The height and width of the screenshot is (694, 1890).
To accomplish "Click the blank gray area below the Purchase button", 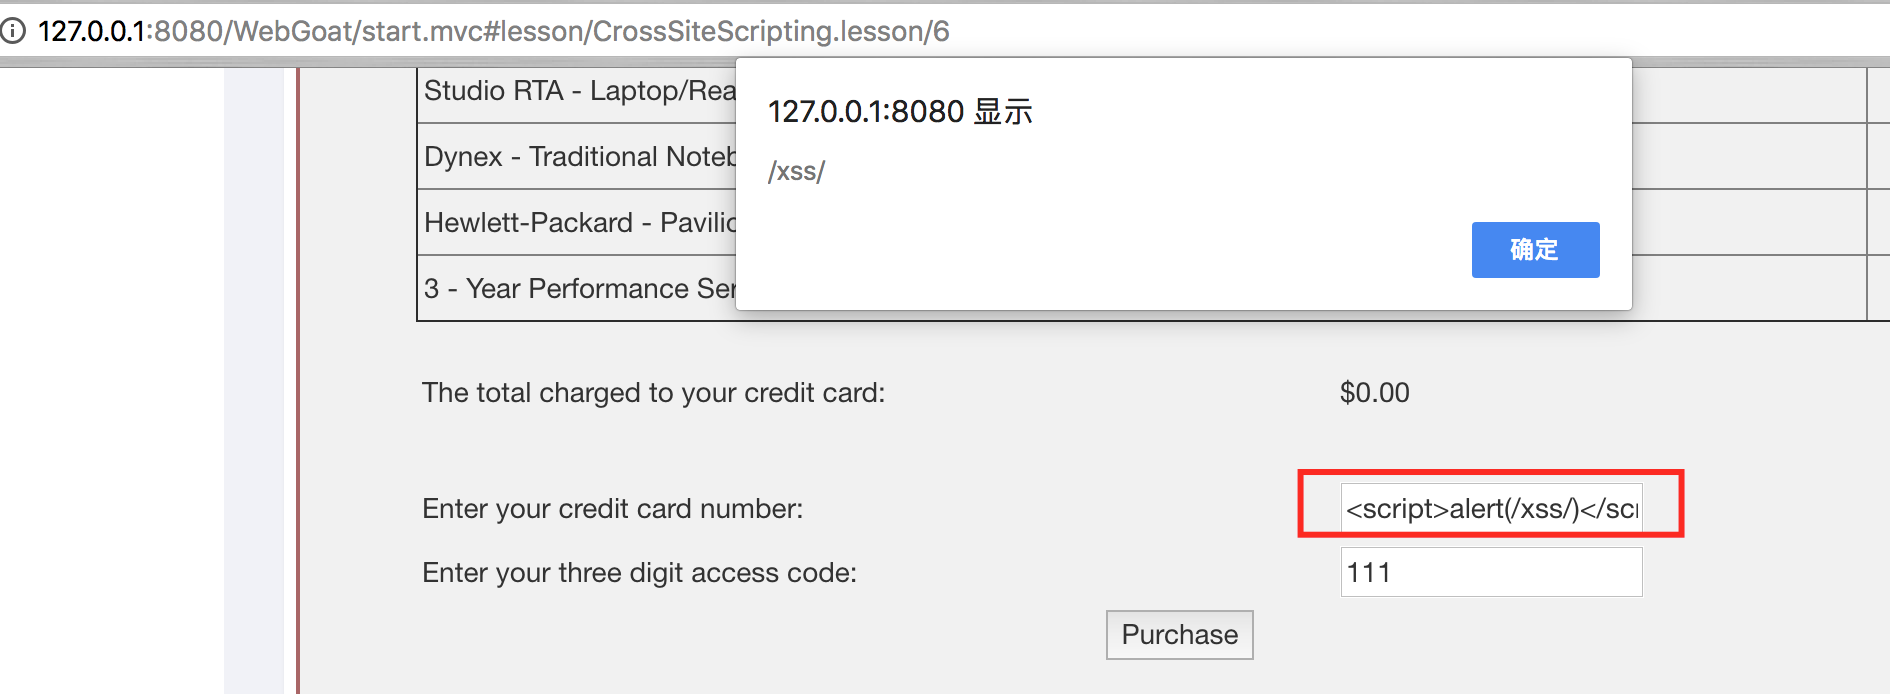I will [x=1180, y=678].
